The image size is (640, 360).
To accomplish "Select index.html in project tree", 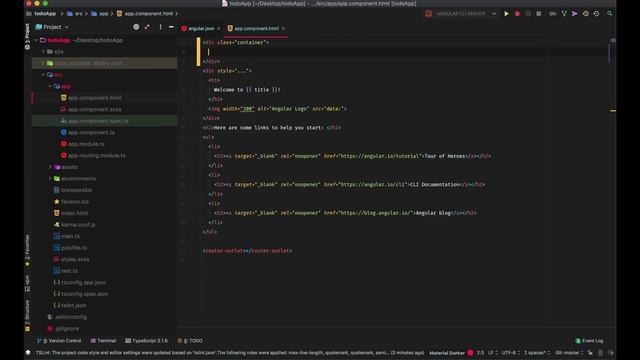I will pos(74,213).
